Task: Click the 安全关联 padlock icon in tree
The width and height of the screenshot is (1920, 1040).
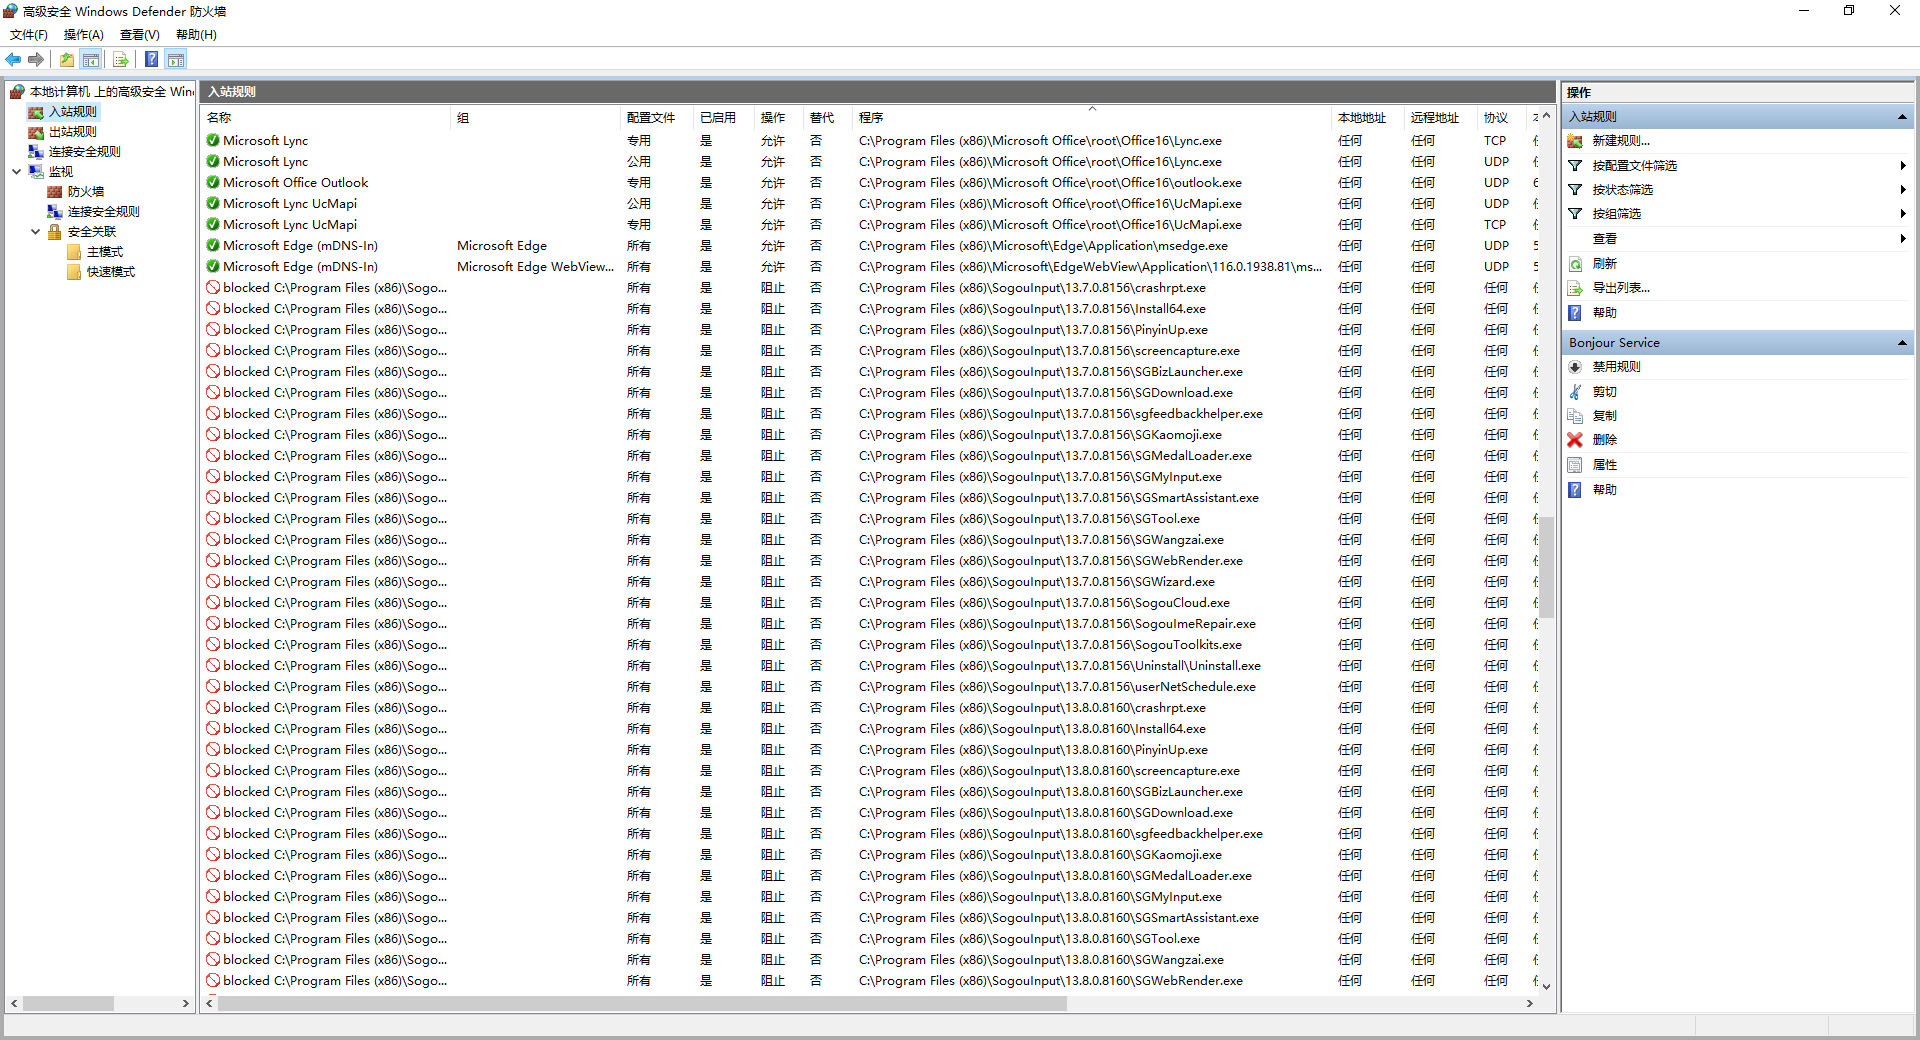Action: coord(55,232)
